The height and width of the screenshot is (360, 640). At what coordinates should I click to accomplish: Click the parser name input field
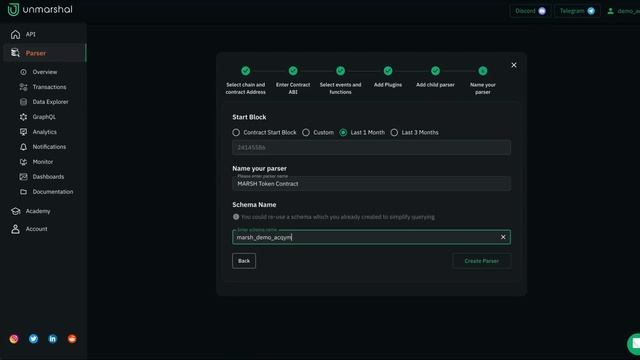pos(371,184)
